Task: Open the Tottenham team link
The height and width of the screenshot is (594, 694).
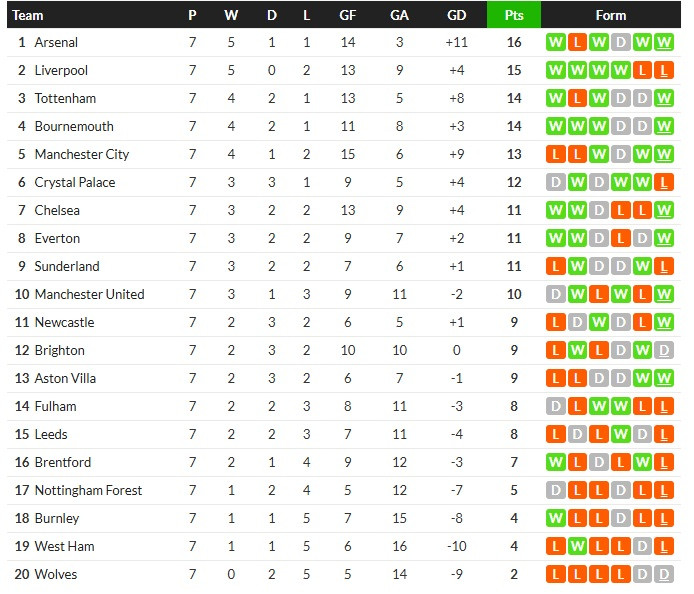Action: [x=65, y=99]
